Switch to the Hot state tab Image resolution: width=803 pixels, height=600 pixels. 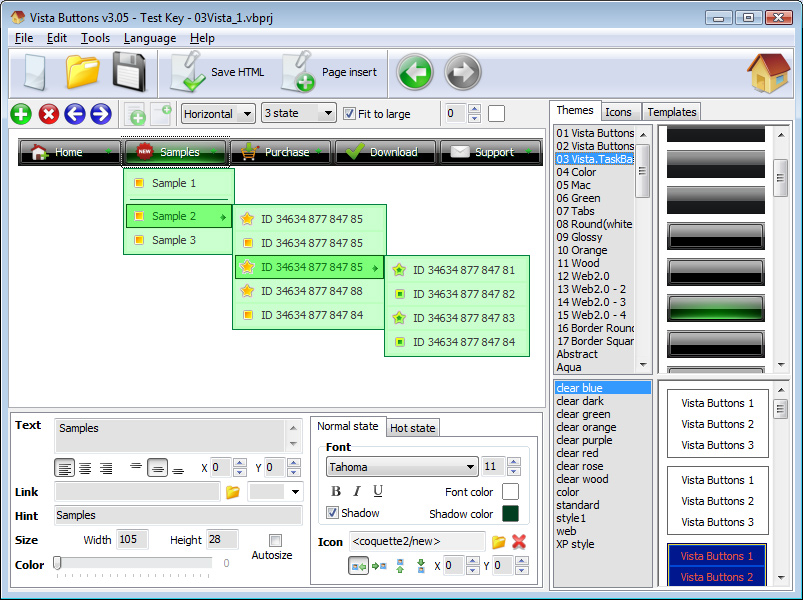tap(412, 427)
